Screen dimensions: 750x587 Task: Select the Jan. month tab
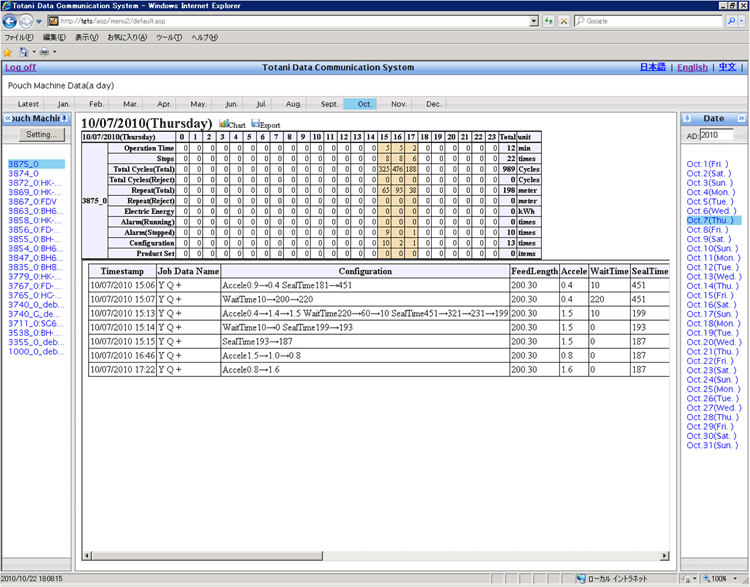[x=64, y=104]
